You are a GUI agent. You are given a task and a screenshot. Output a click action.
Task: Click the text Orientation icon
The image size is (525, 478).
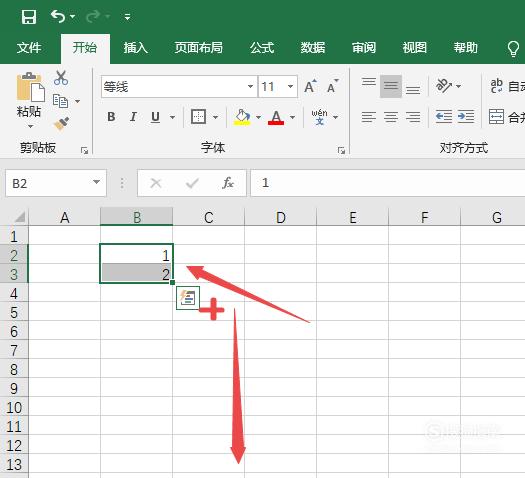coord(444,86)
